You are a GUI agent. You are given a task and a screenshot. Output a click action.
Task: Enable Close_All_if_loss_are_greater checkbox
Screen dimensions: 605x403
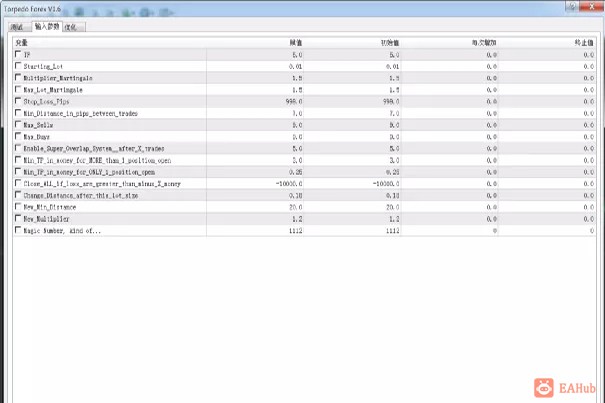pos(18,183)
